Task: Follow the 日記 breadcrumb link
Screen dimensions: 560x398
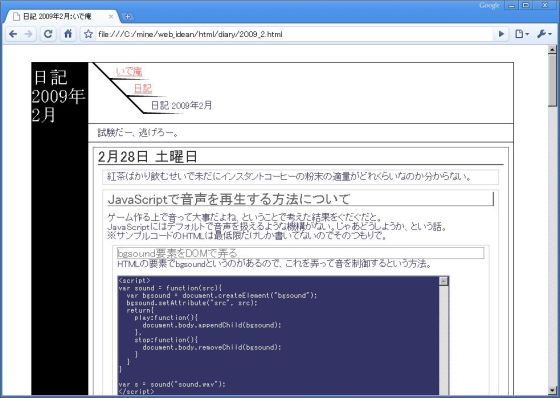Action: point(143,88)
